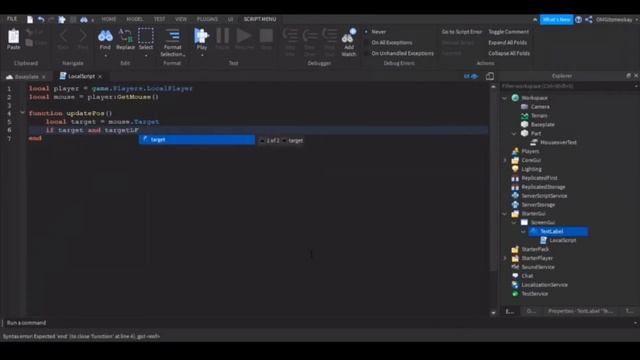640x360 pixels.
Task: Select Lighting in the Explorer
Action: pyautogui.click(x=531, y=169)
